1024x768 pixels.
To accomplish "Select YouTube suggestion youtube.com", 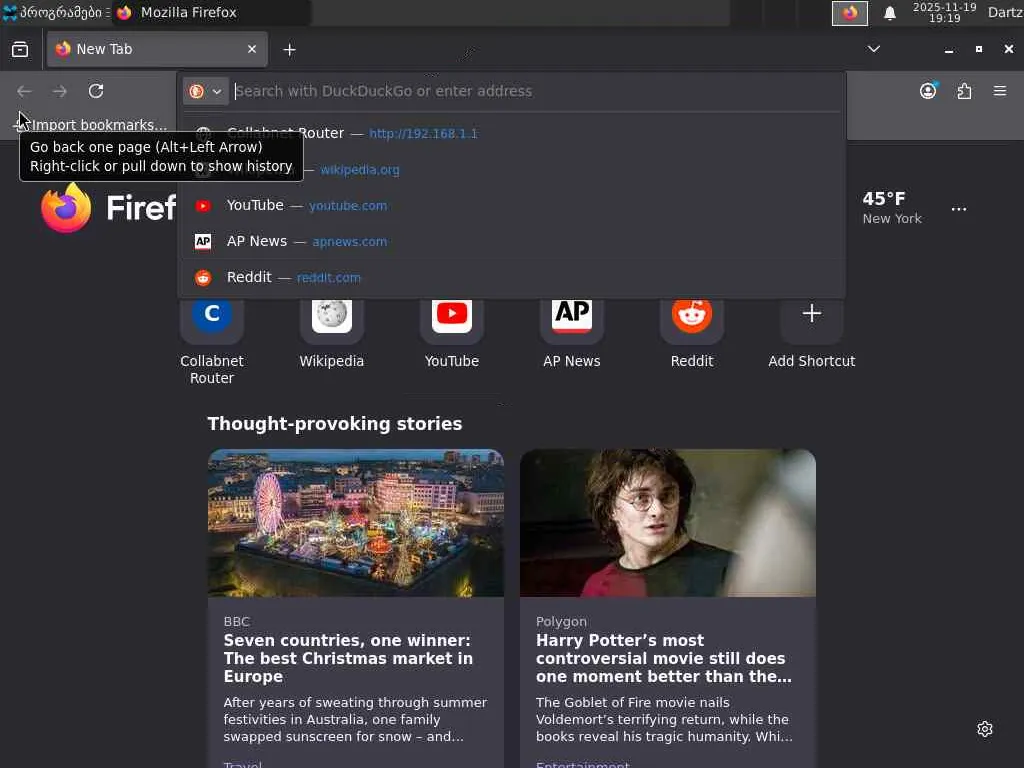I will pyautogui.click(x=511, y=206).
